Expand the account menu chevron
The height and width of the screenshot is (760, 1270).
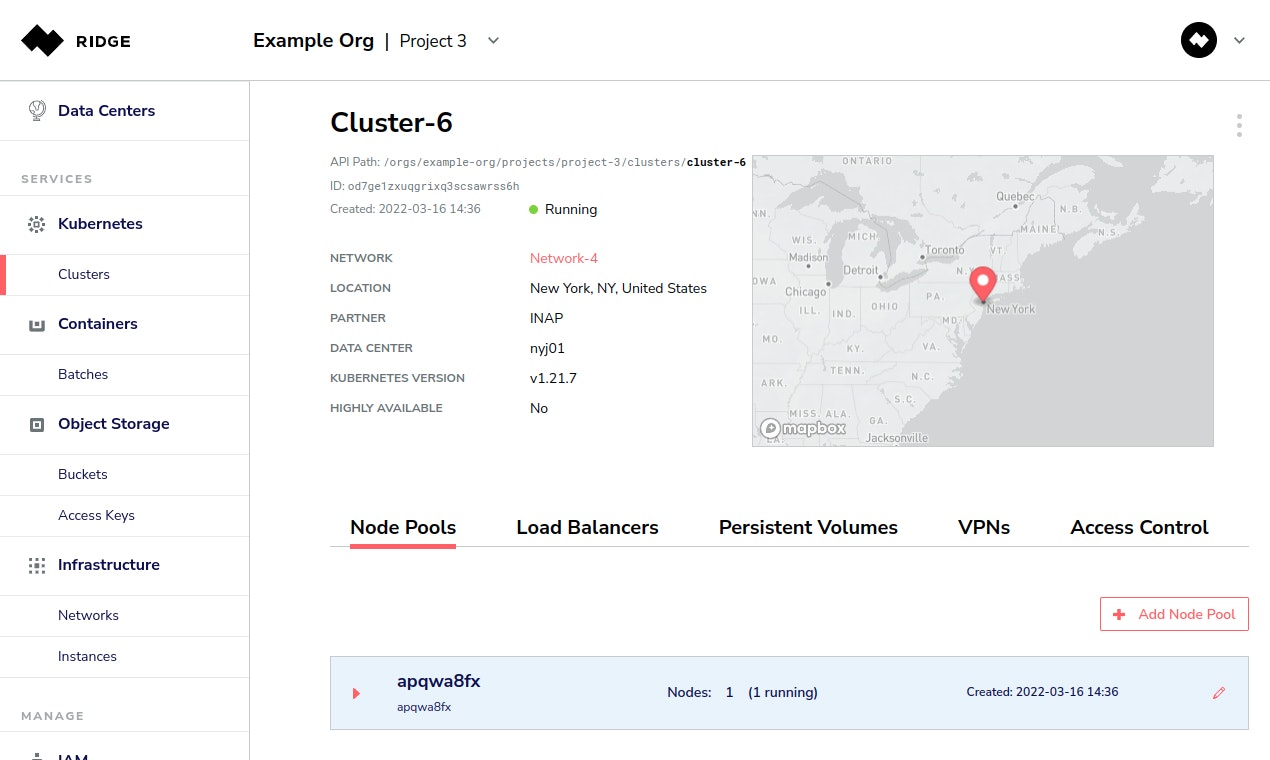(1240, 41)
